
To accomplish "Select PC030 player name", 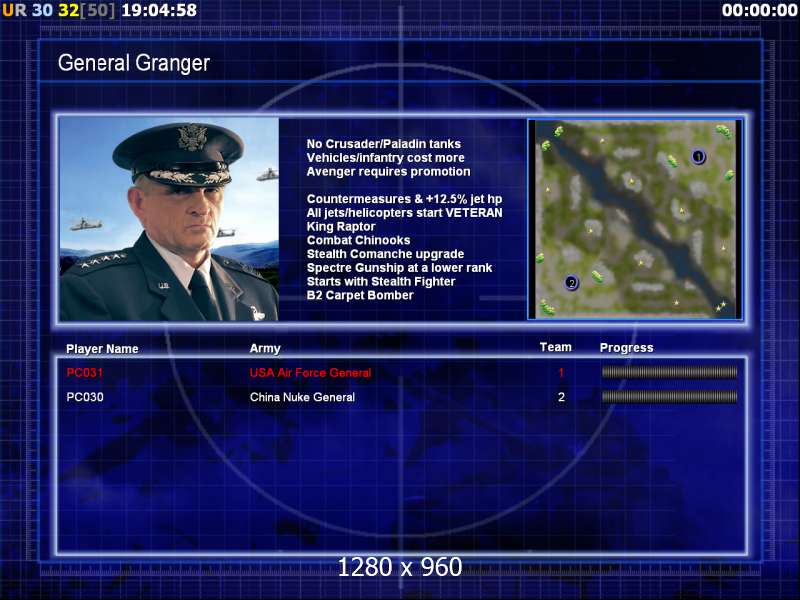I will (x=85, y=397).
